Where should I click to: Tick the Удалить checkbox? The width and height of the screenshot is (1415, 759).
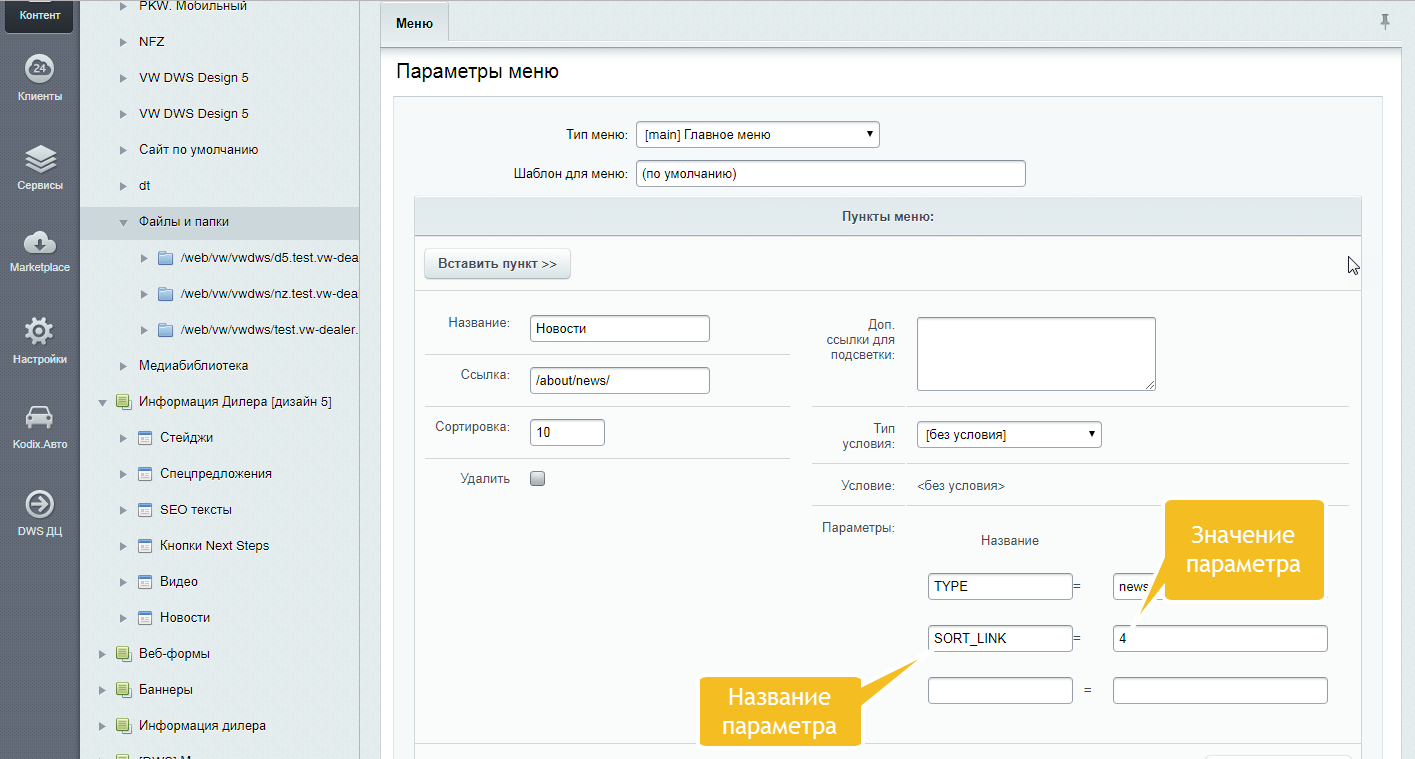pyautogui.click(x=537, y=479)
